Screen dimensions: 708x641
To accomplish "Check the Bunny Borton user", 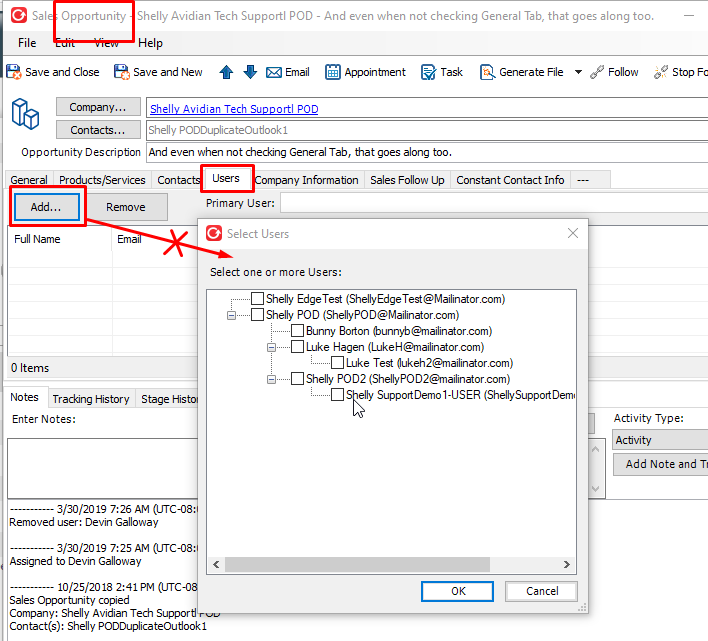I will [x=297, y=330].
